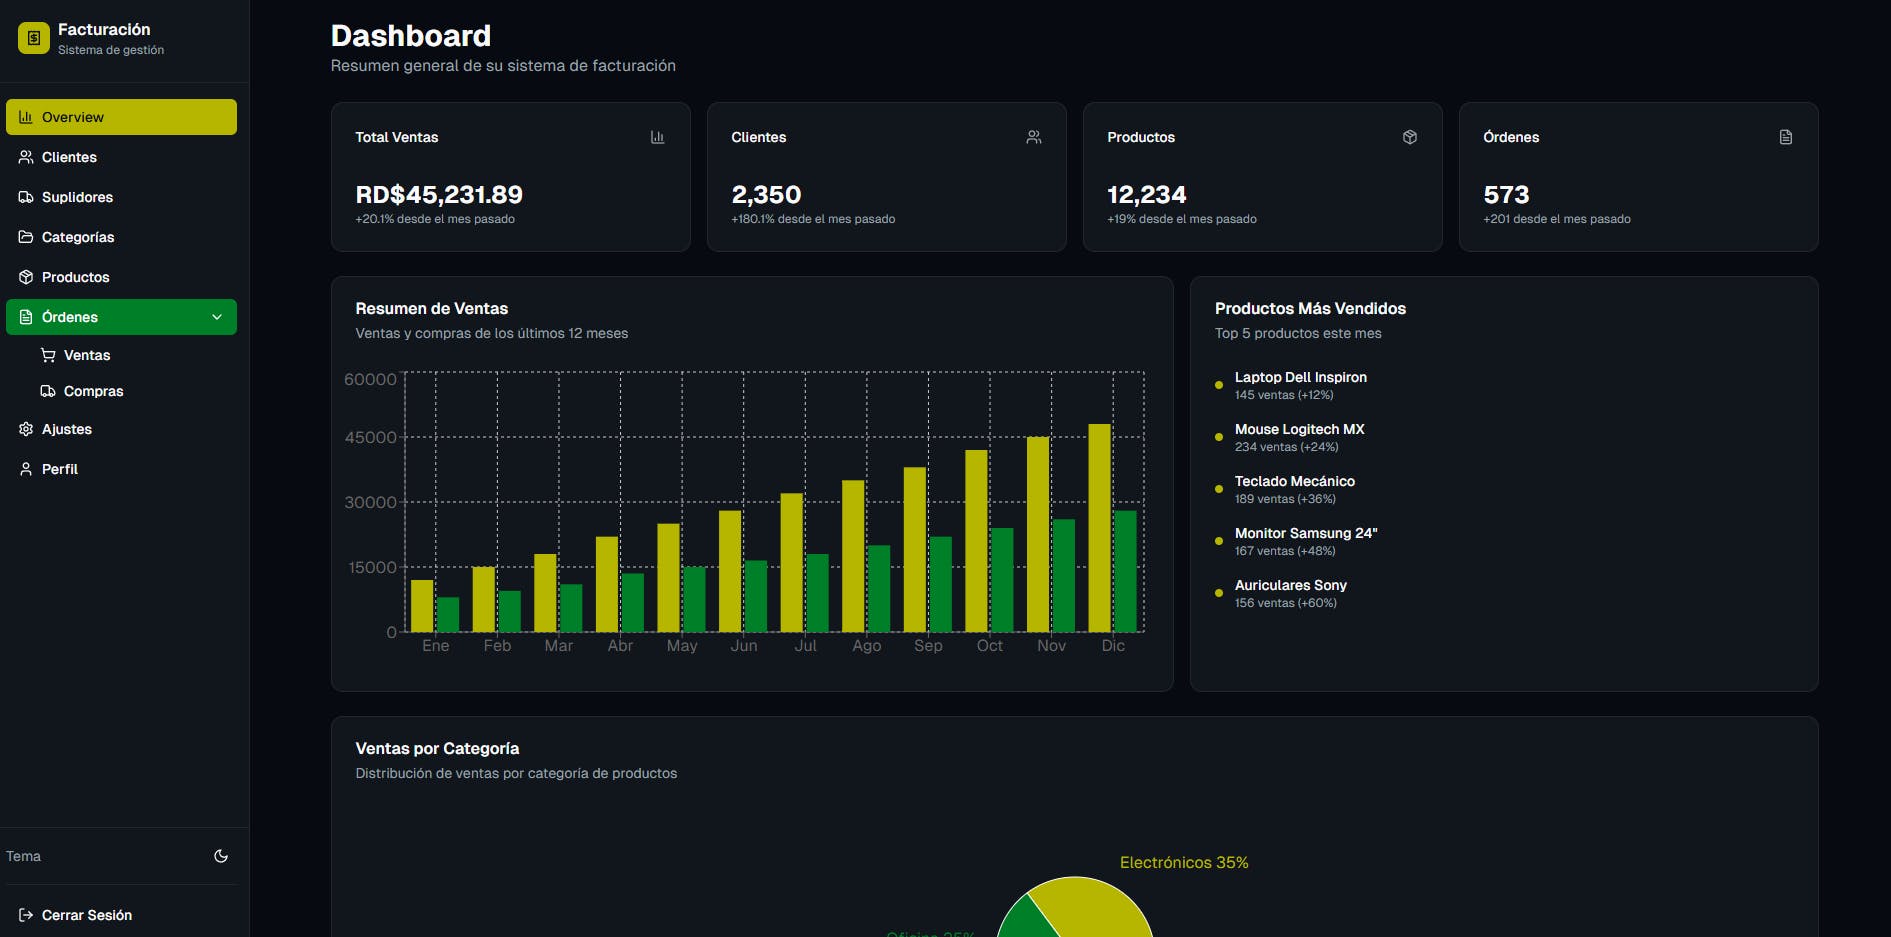
Task: Click Auriculares Sony product entry
Action: coord(1281,593)
